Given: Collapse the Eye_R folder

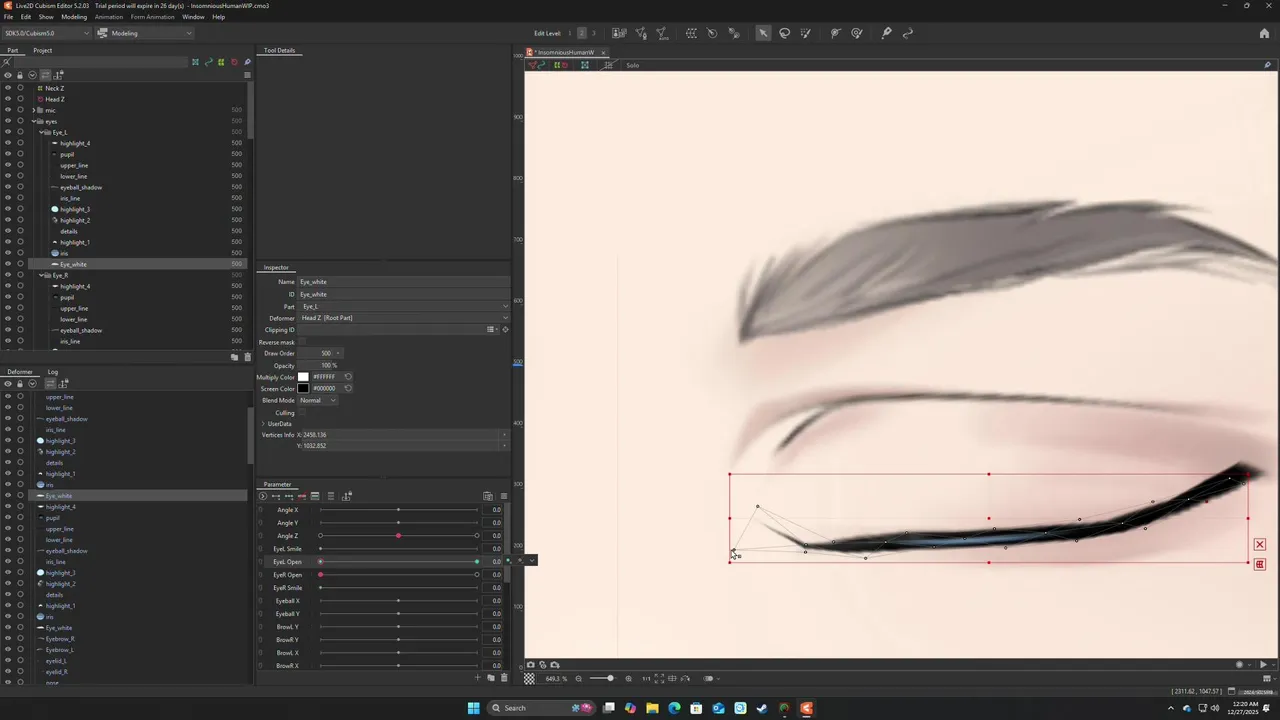Looking at the screenshot, I should click(x=41, y=275).
